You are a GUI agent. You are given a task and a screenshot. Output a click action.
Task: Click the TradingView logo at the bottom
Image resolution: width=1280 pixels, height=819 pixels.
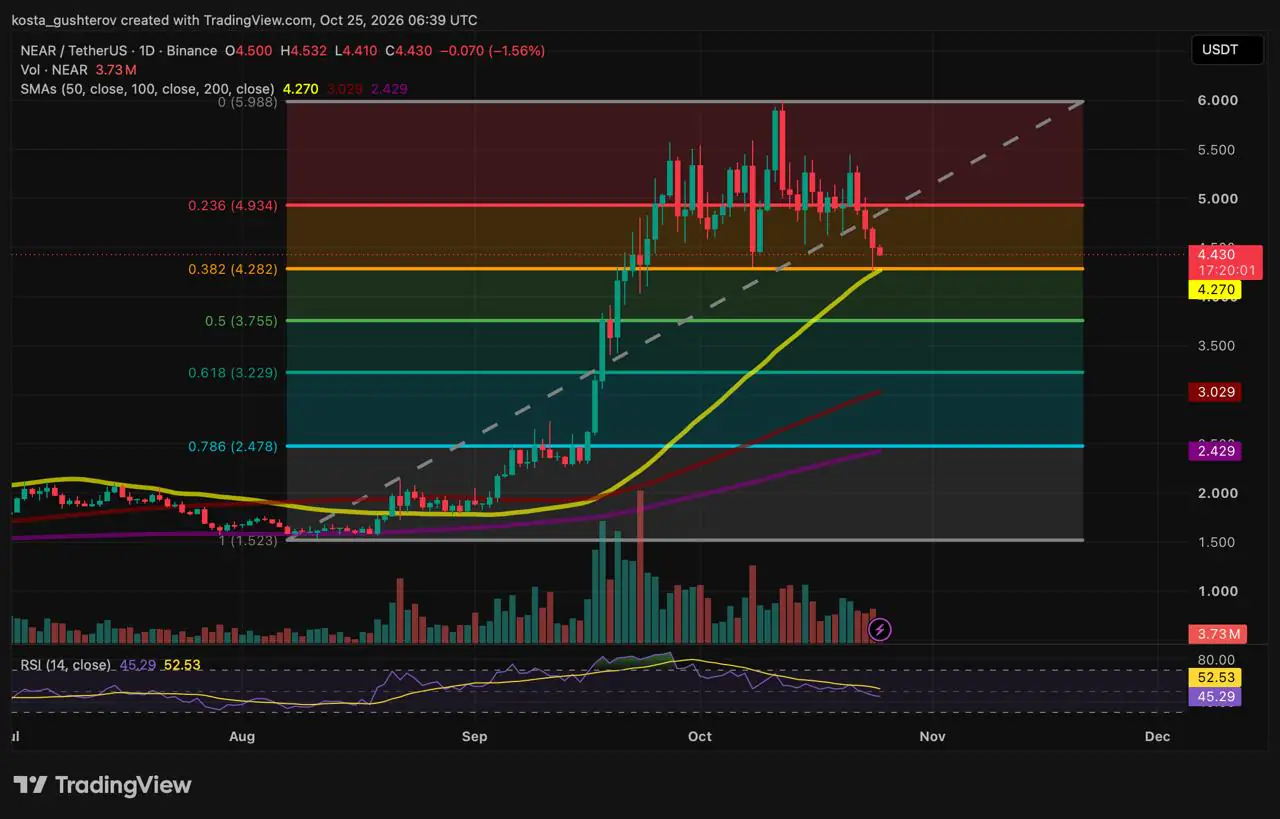102,785
